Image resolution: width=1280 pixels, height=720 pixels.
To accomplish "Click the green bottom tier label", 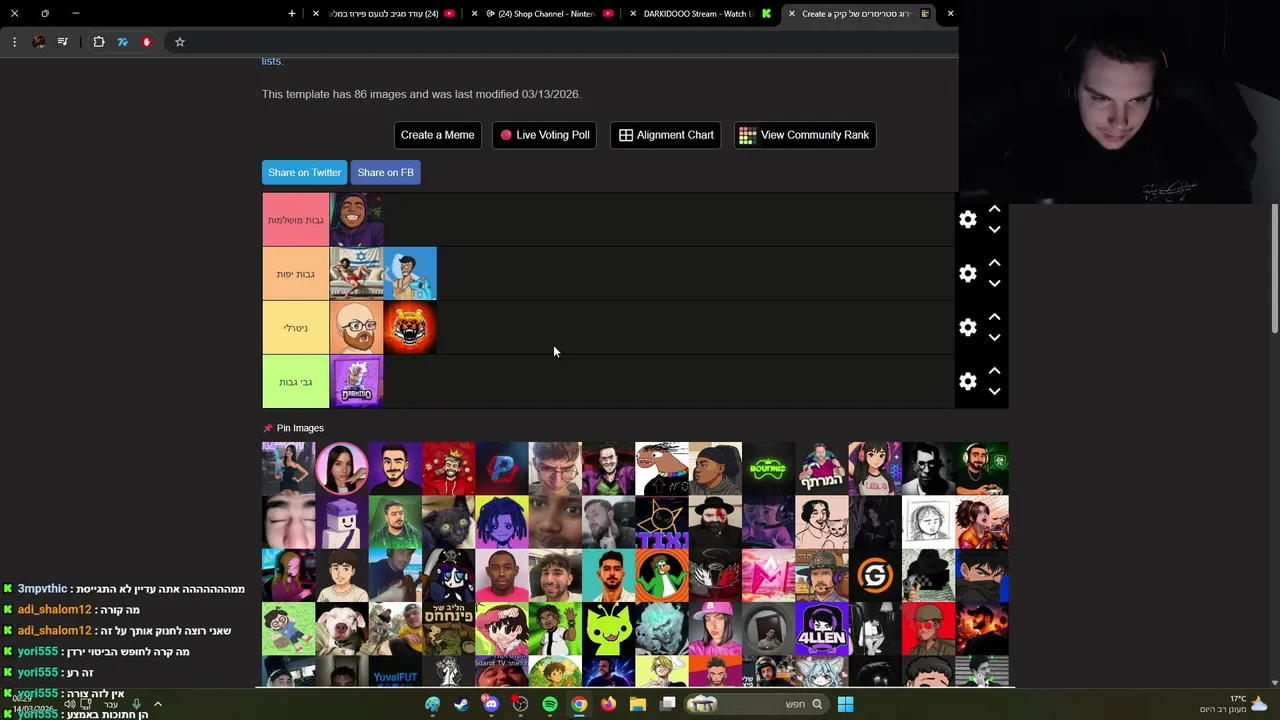I will (x=295, y=381).
